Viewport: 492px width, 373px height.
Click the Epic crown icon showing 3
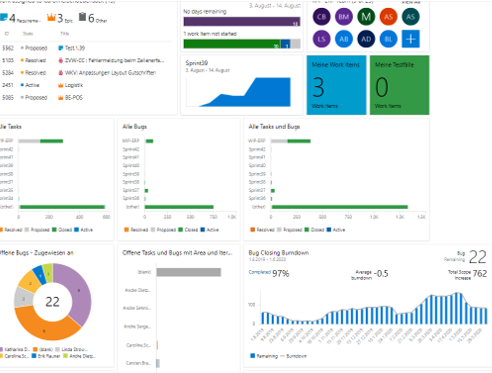51,17
